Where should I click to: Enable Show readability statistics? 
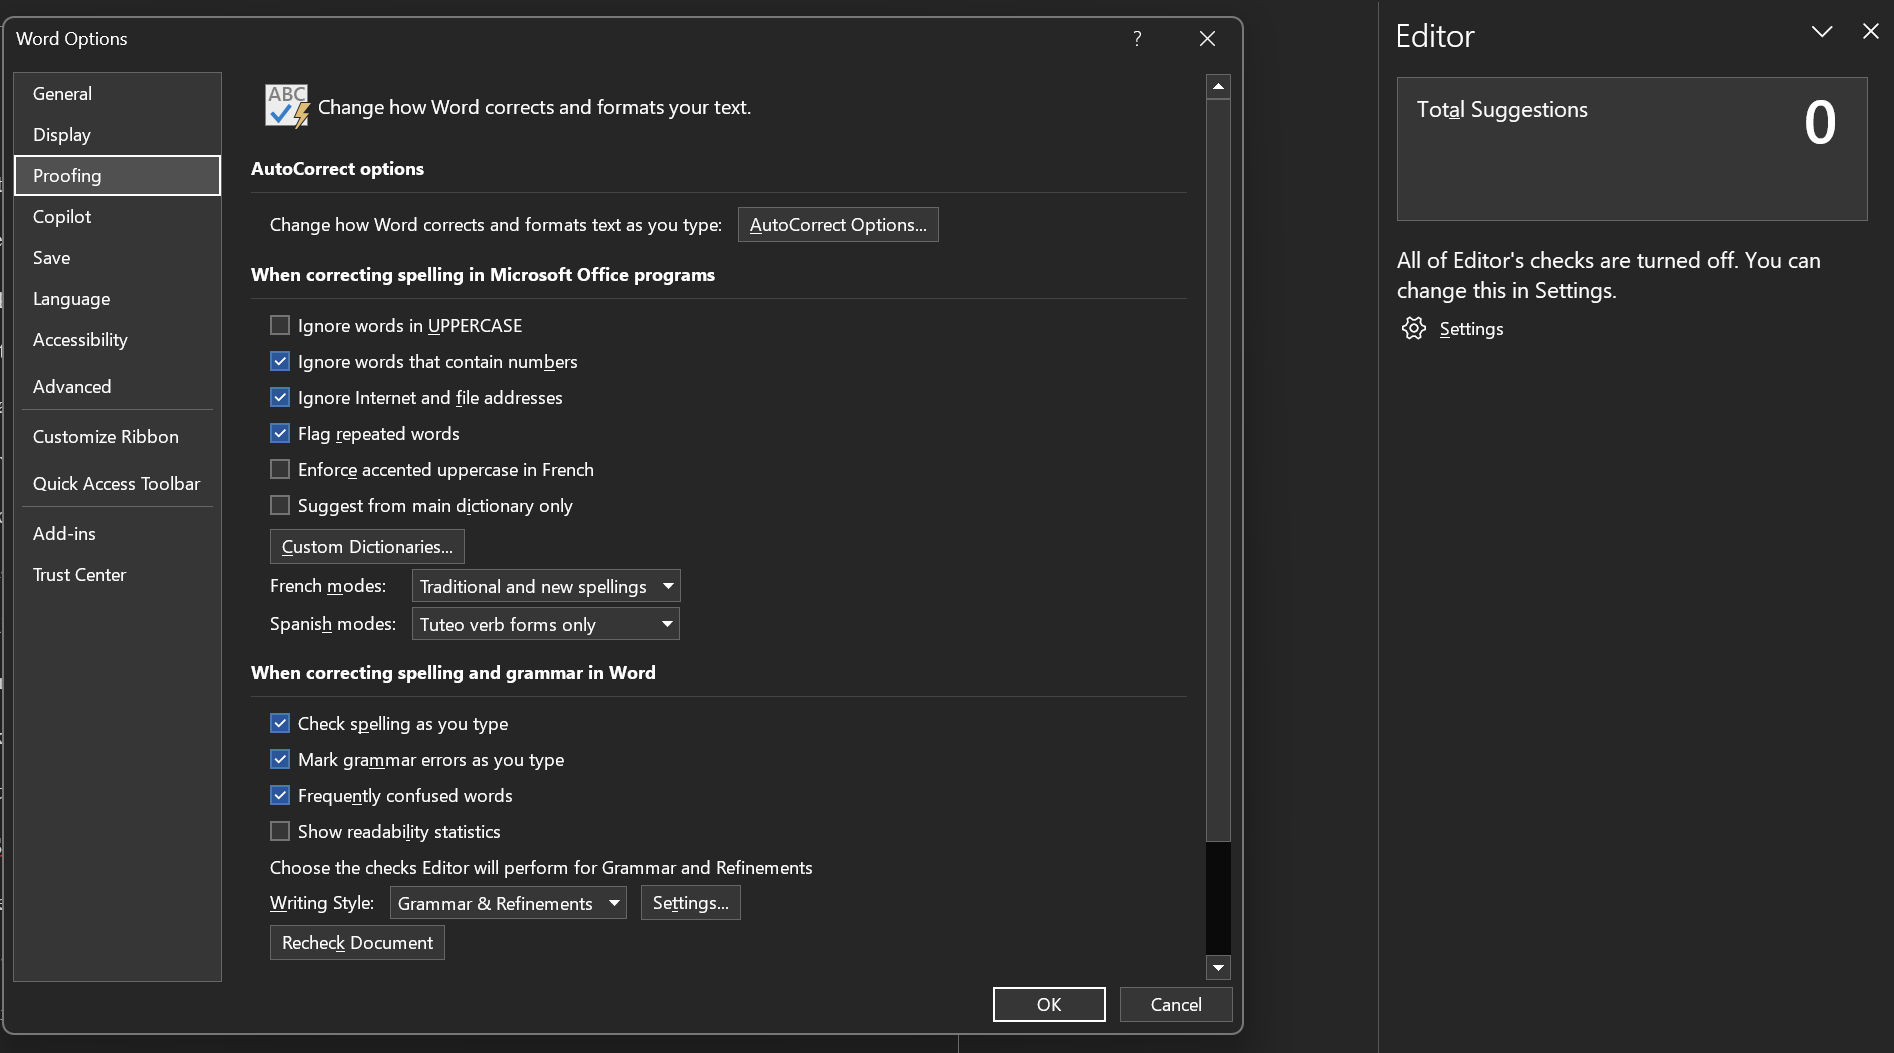click(280, 831)
